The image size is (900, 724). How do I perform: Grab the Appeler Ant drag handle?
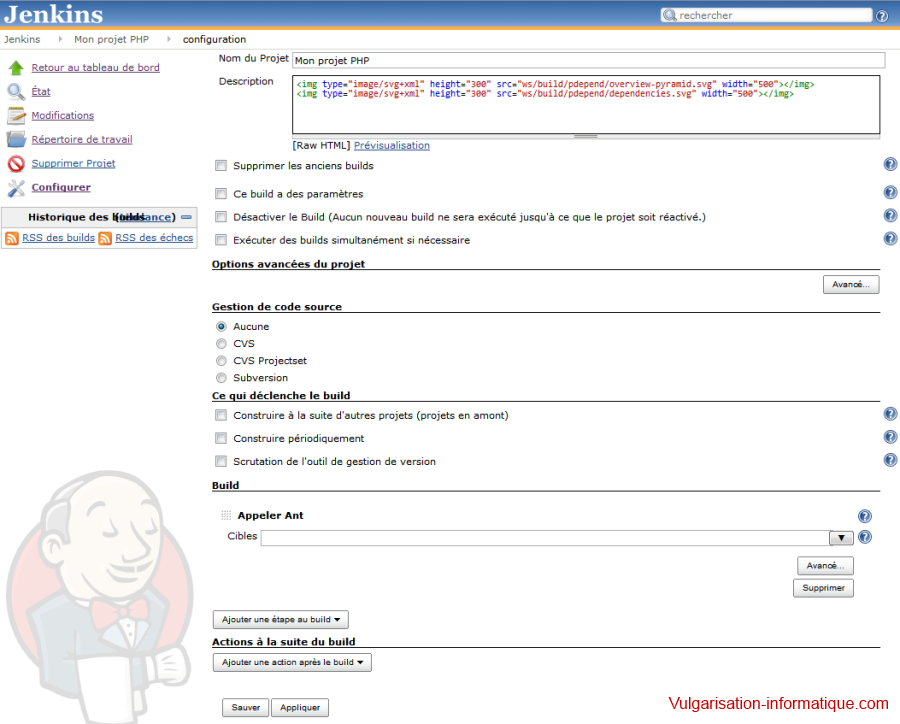(x=226, y=516)
